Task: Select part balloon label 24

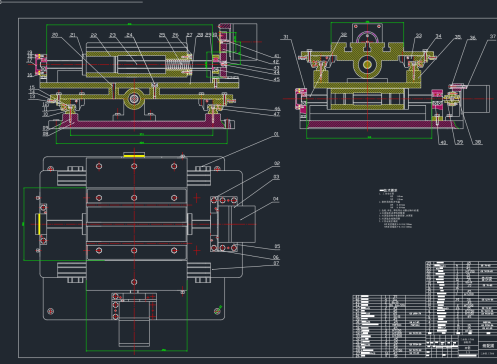Action: tap(129, 35)
